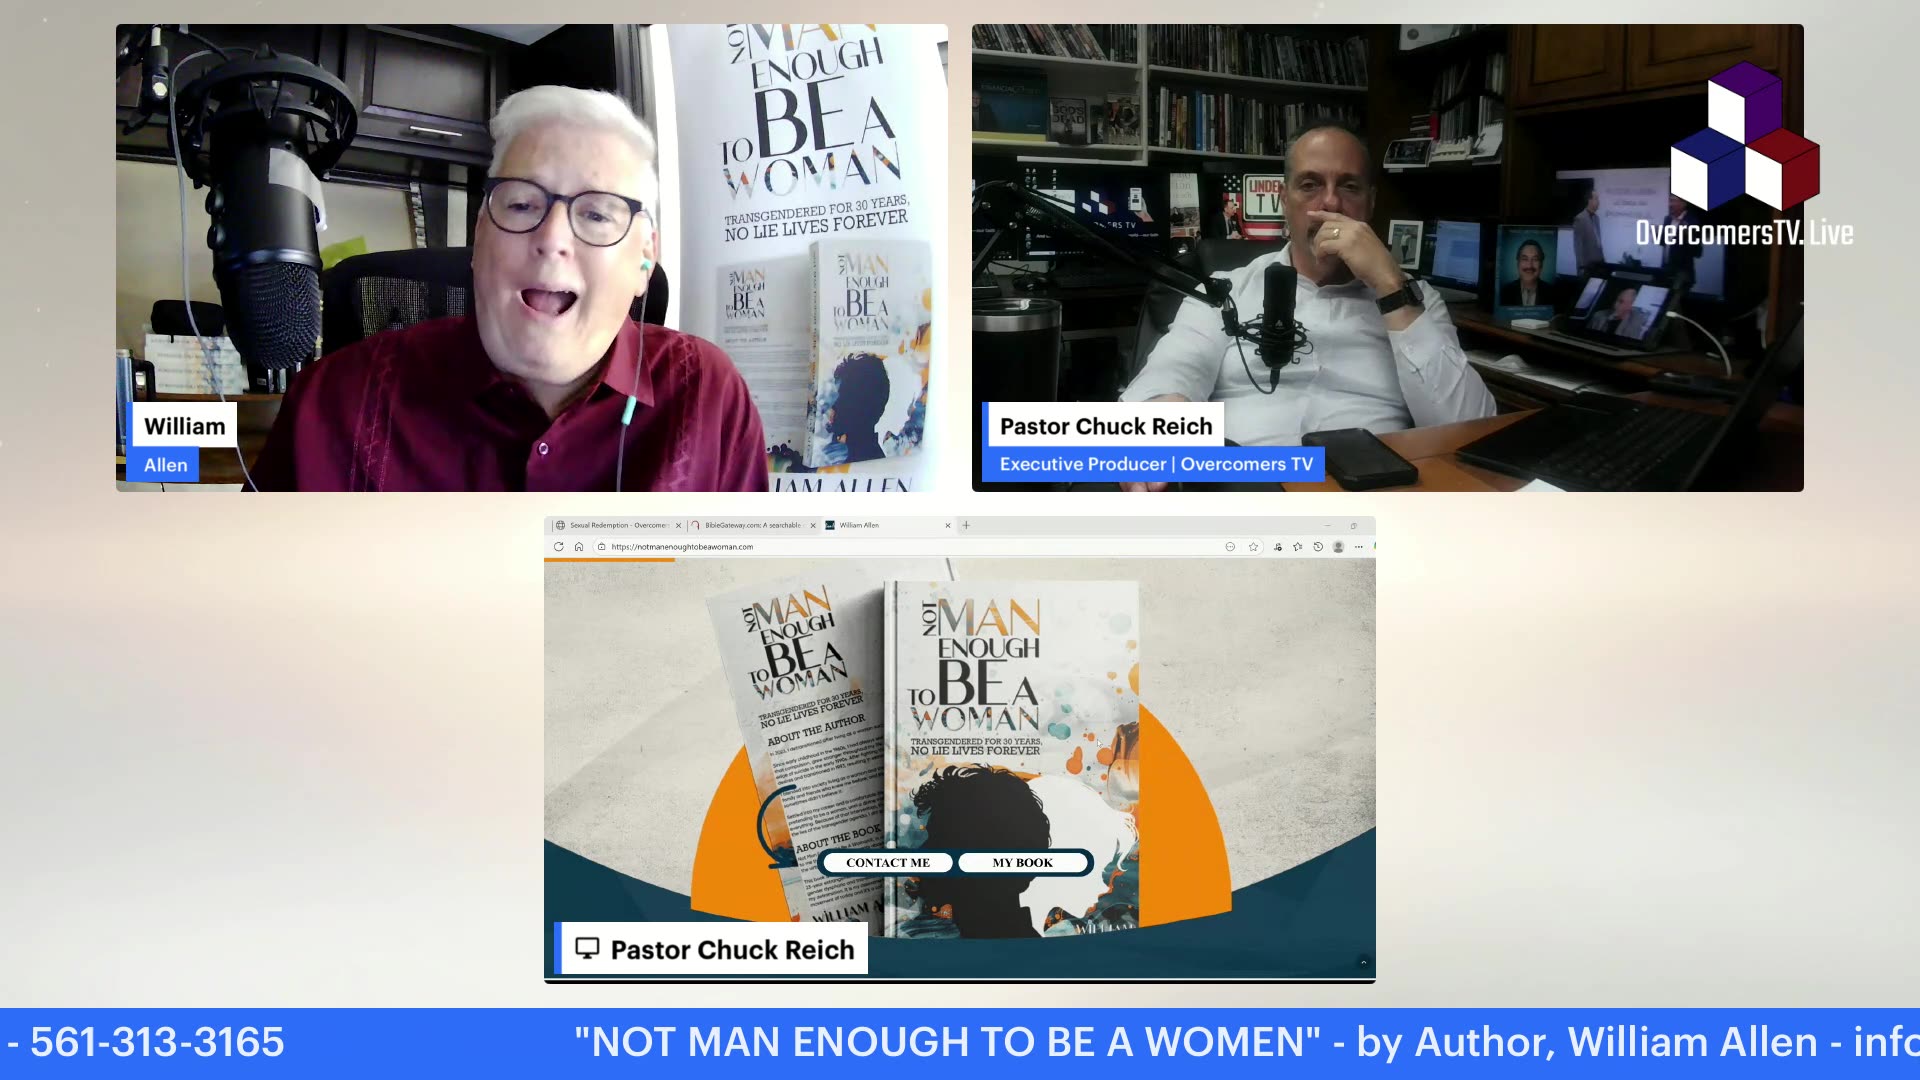Open the browser history icon

tap(1318, 547)
